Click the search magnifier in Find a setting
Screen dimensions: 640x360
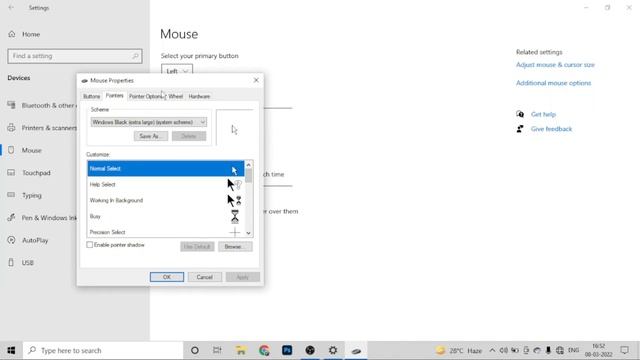coord(135,56)
